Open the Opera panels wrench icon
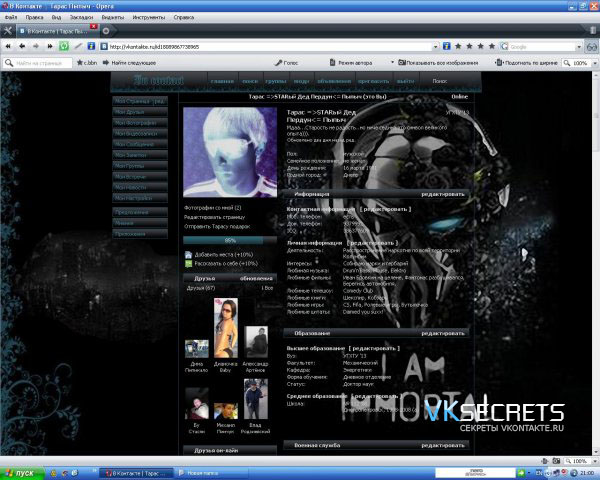The height and width of the screenshot is (480, 600). pyautogui.click(x=7, y=31)
